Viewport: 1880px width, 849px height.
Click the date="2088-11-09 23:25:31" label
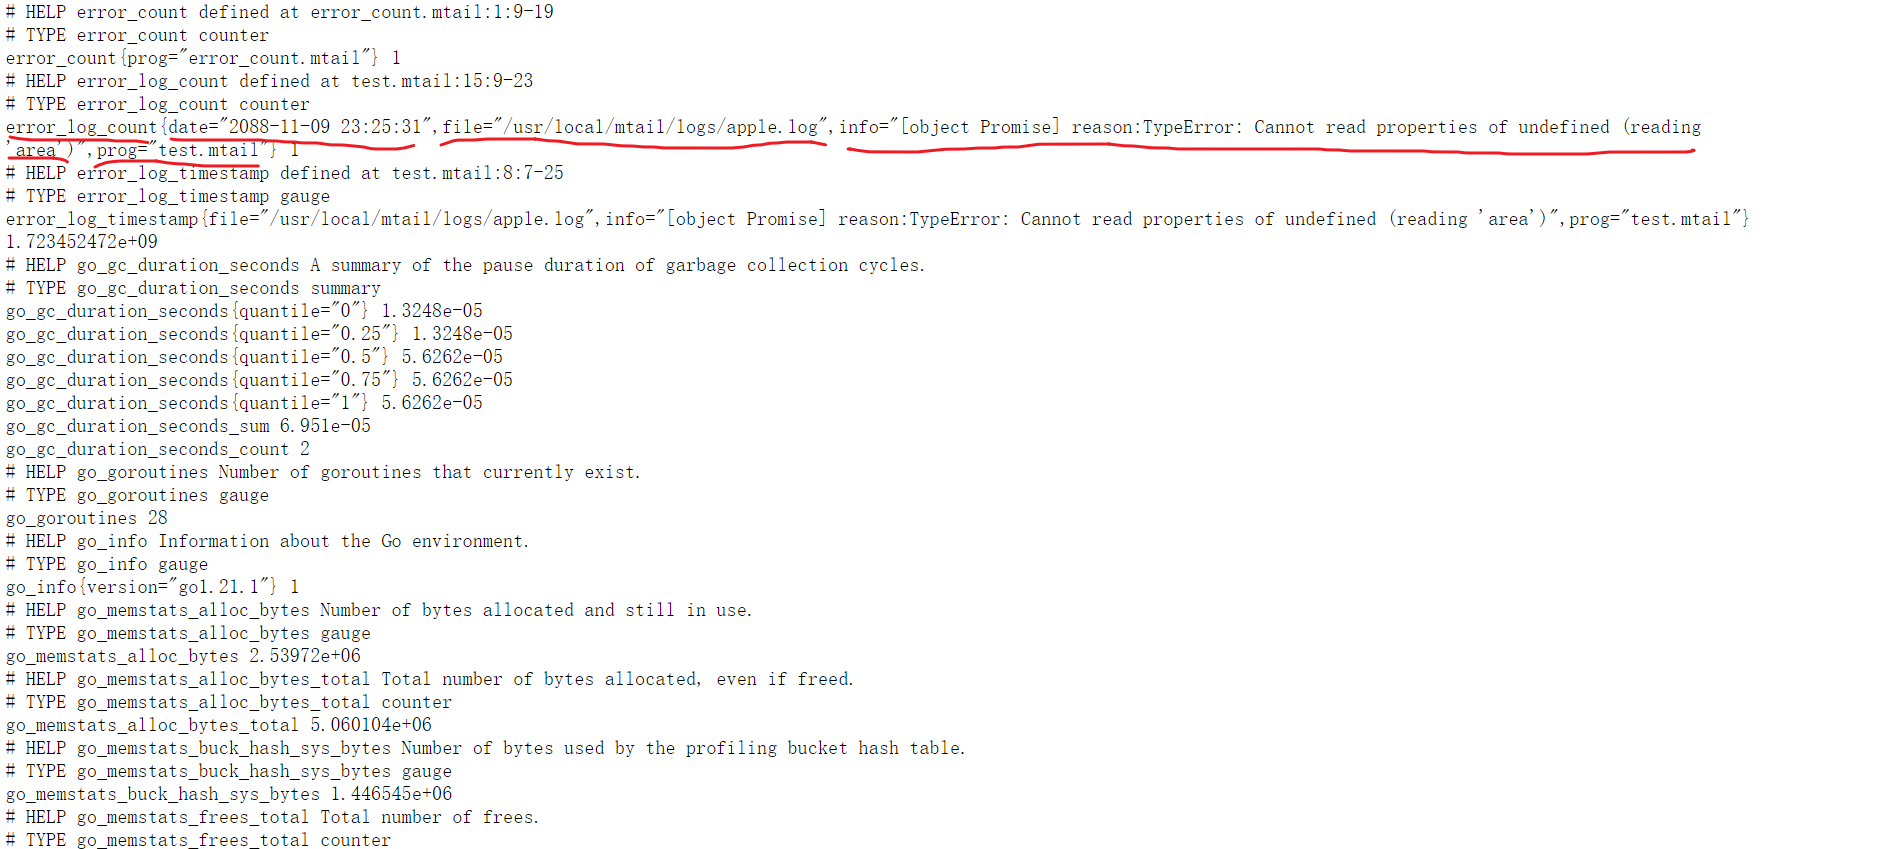300,127
